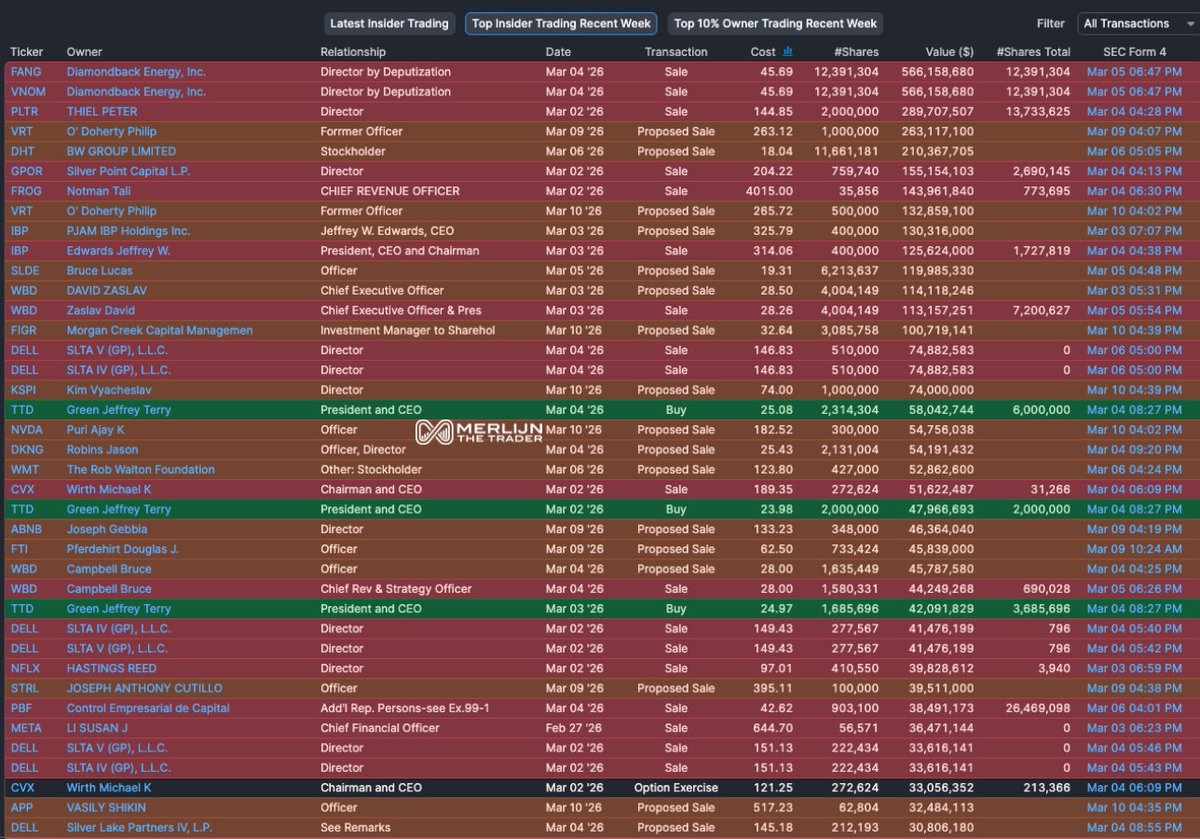This screenshot has width=1200, height=839.
Task: Open the FIGR ticker link
Action: (x=24, y=331)
